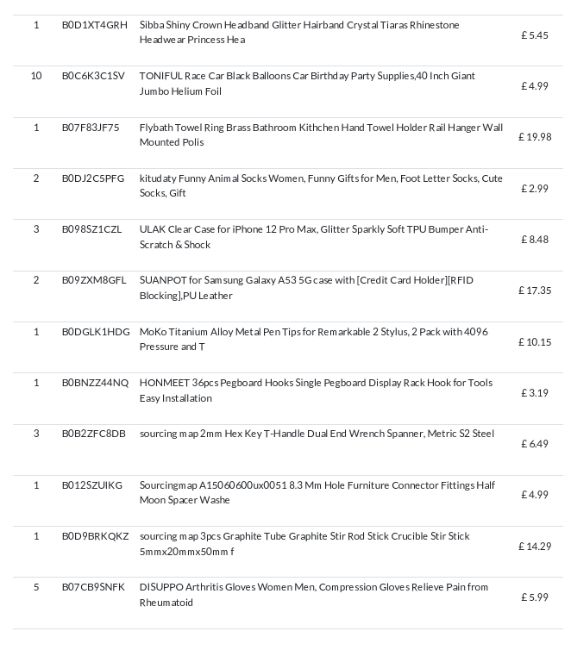
Task: Click ASIN B0B2ZFC8DB for Hex Key
Action: click(93, 434)
